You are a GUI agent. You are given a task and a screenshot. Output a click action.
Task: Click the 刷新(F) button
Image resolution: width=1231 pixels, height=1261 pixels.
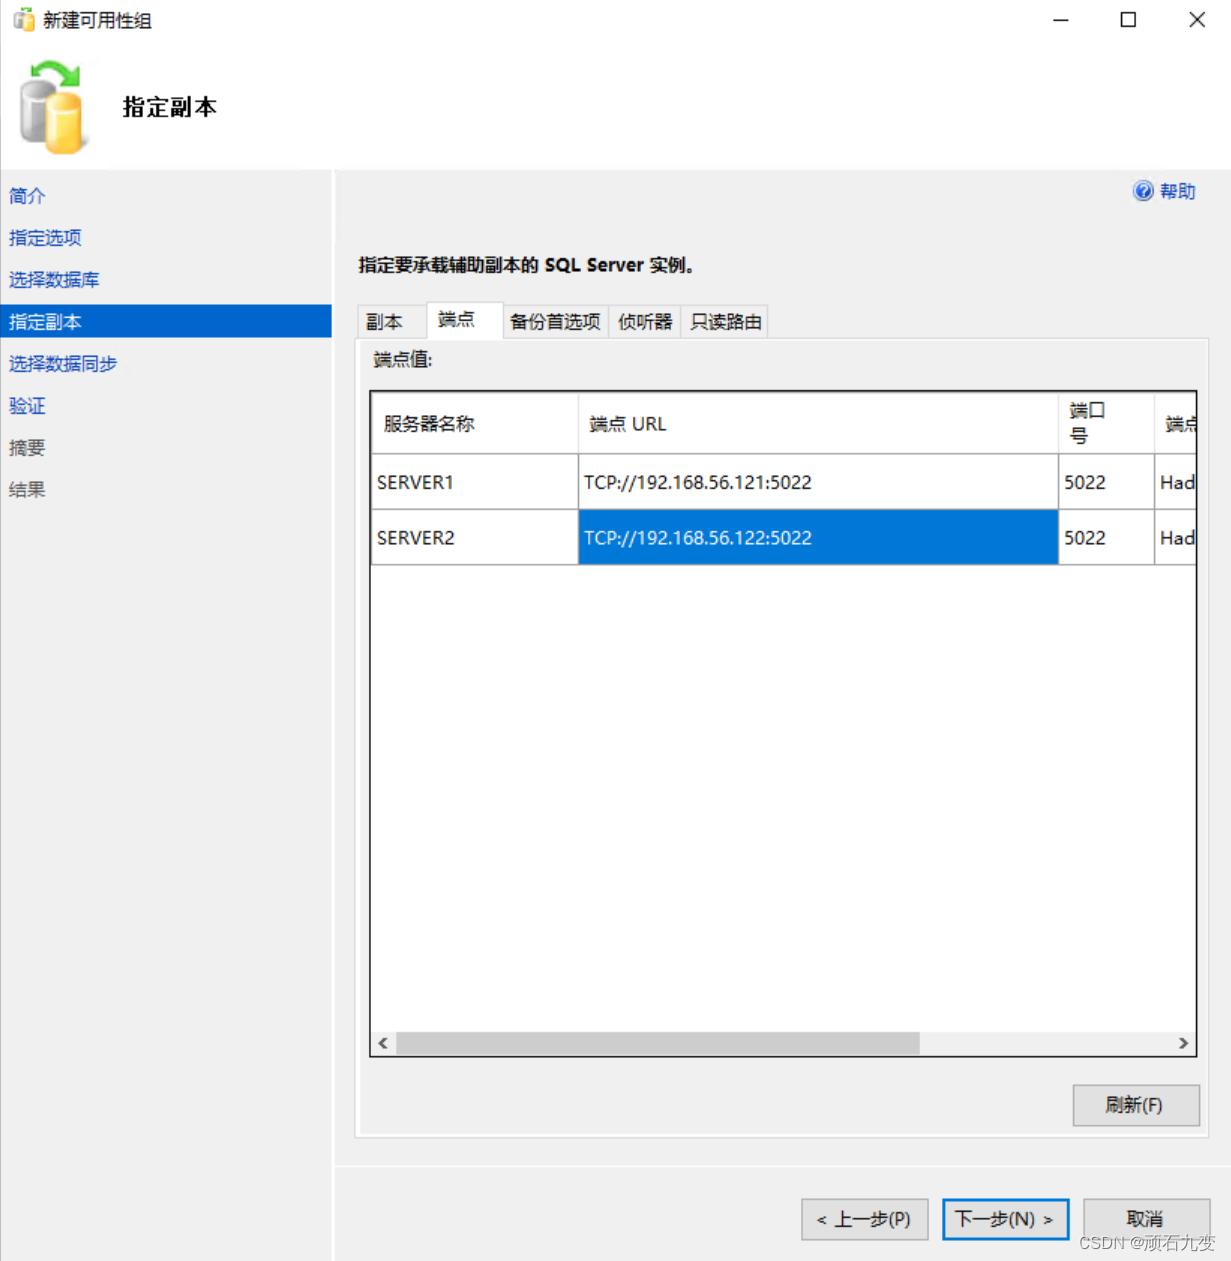tap(1136, 1105)
